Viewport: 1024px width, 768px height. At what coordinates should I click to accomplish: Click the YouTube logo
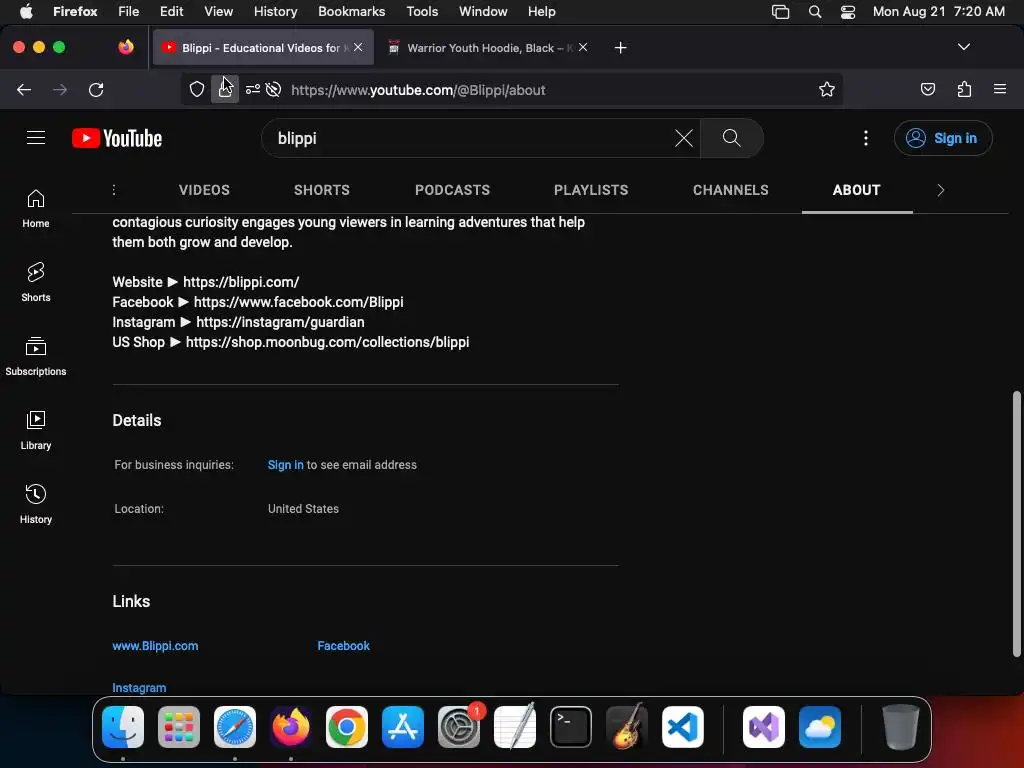(x=117, y=138)
